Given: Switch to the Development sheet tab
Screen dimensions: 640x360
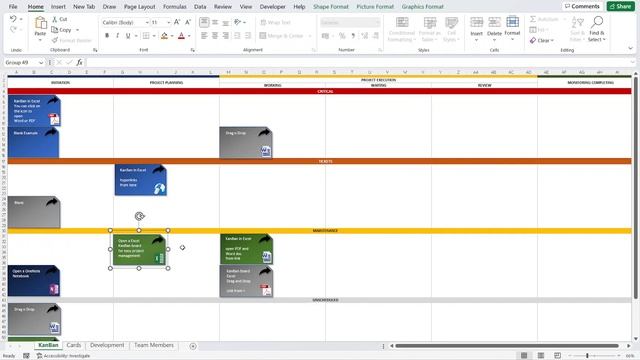Looking at the screenshot, I should point(107,345).
